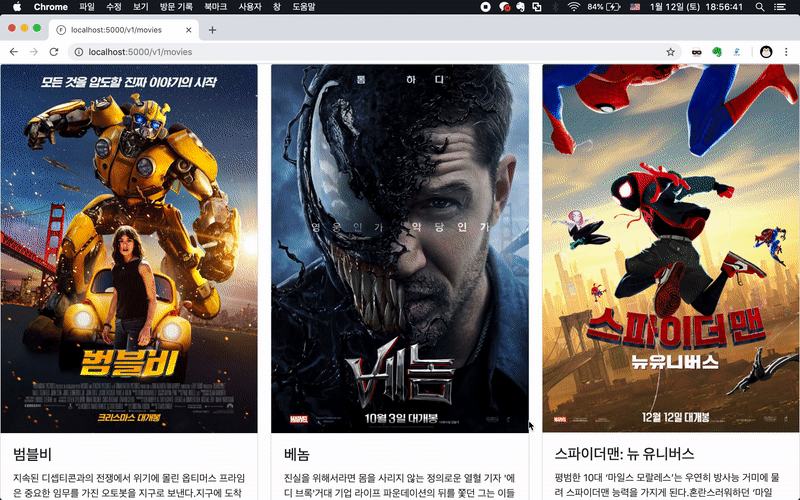Open the site information icon in the address bar
Viewport: 800px width, 500px height.
[79, 52]
